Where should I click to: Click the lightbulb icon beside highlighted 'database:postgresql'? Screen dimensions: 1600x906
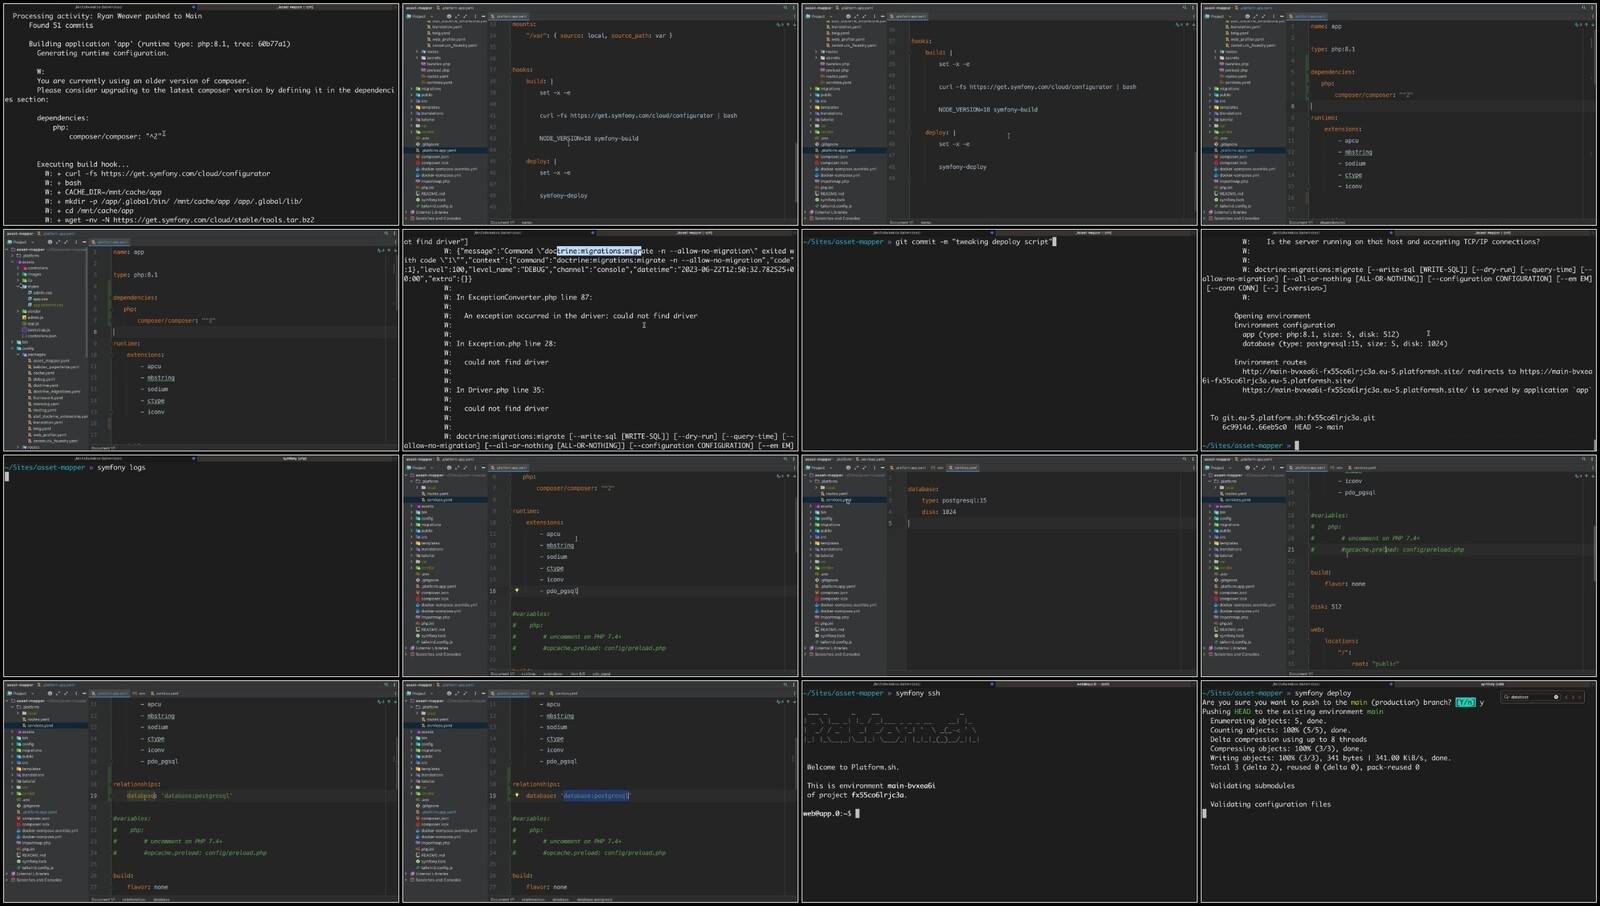pyautogui.click(x=517, y=796)
